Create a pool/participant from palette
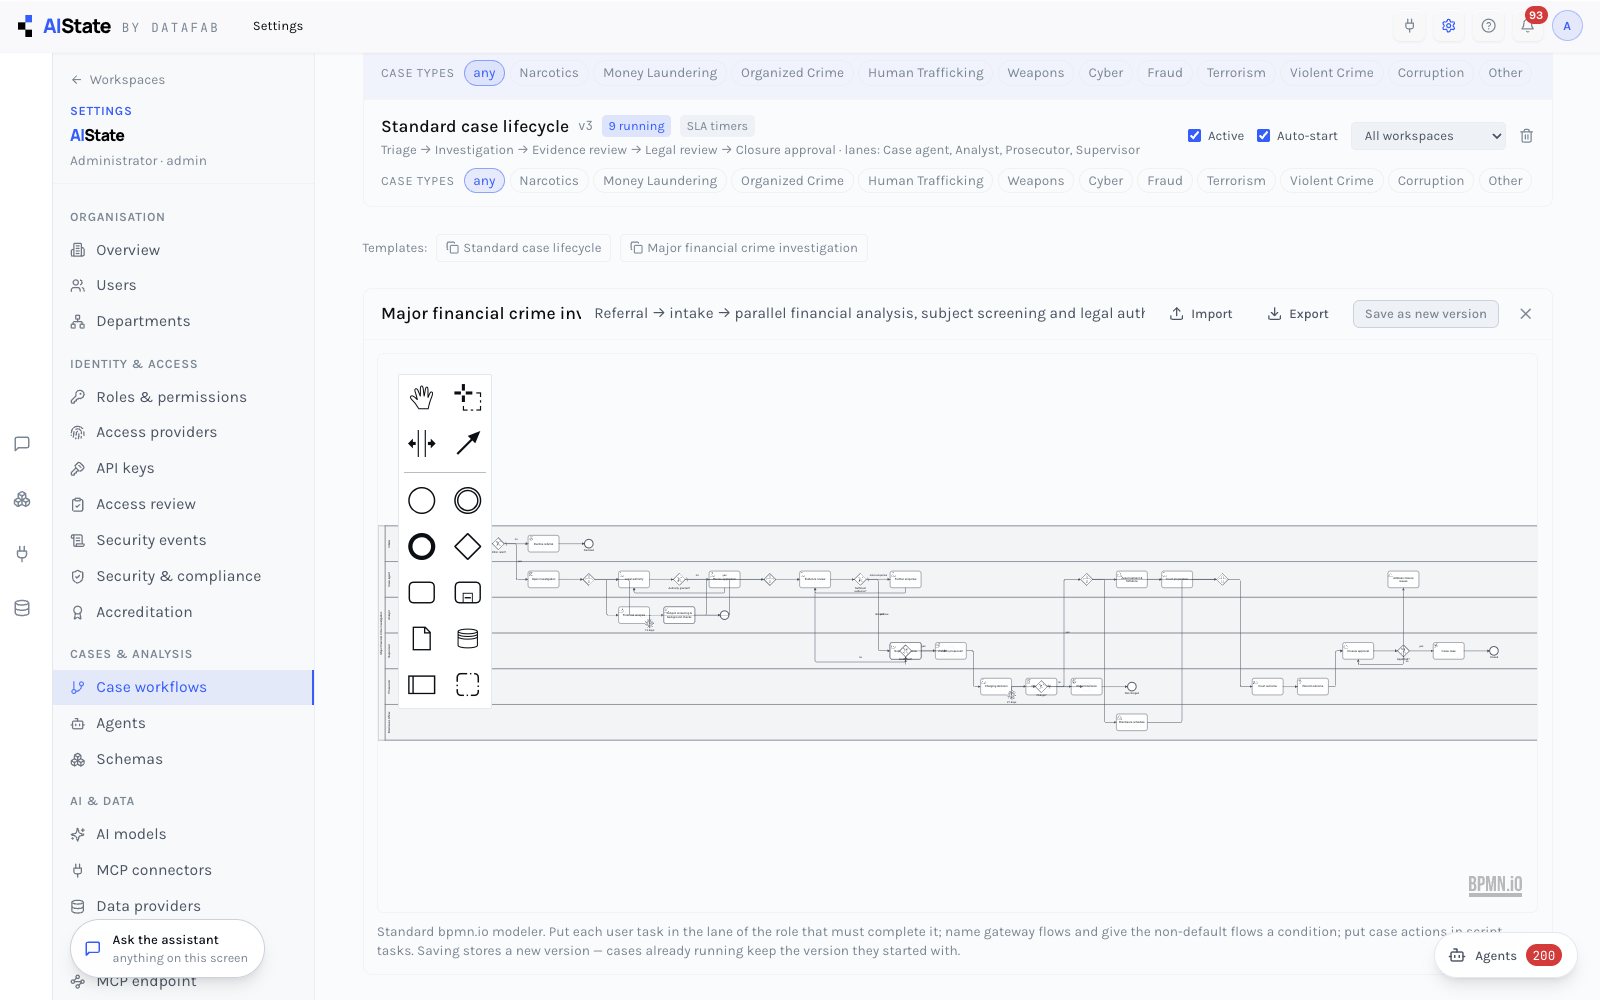The height and width of the screenshot is (1000, 1600). (x=422, y=684)
